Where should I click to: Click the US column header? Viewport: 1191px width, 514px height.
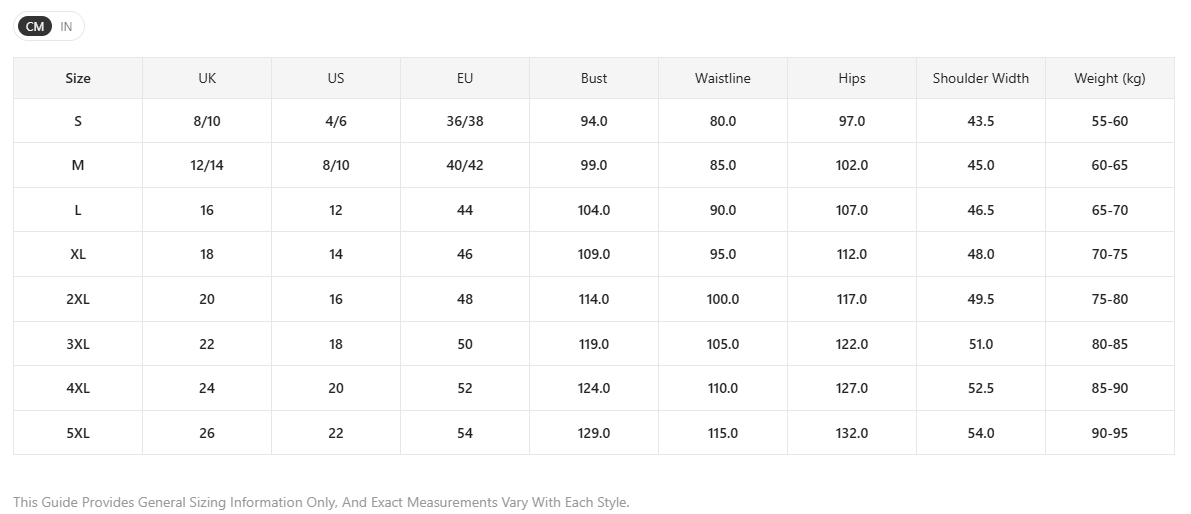coord(336,78)
